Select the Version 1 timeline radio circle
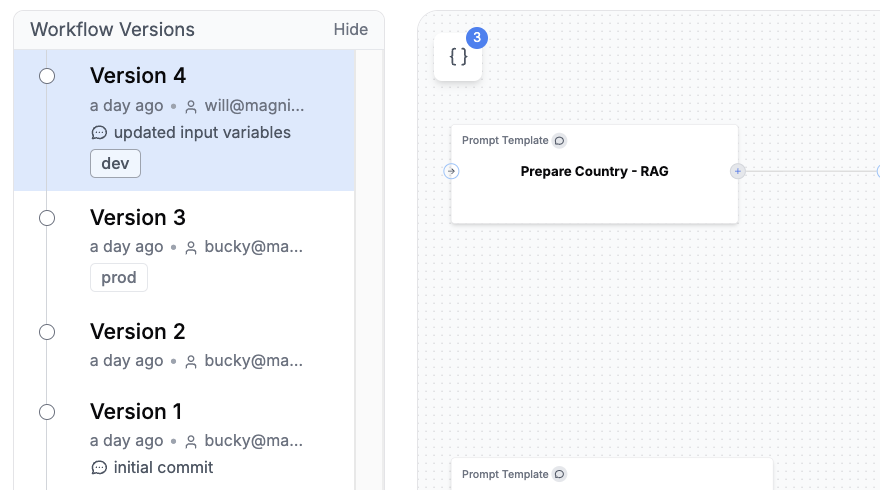Screen dimensions: 880x490 pyautogui.click(x=47, y=413)
